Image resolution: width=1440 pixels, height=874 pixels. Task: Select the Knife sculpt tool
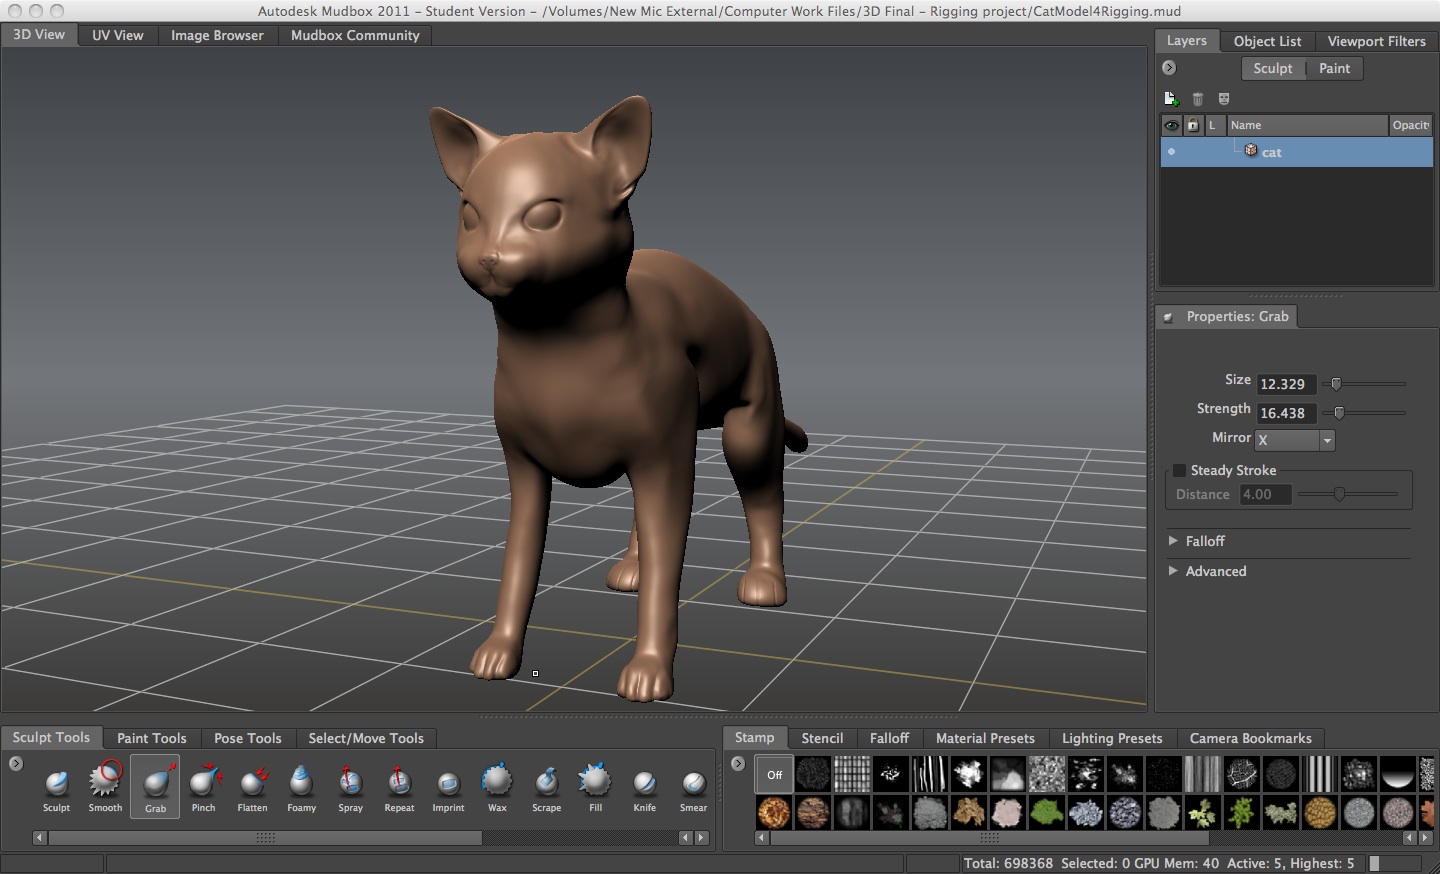tap(644, 786)
